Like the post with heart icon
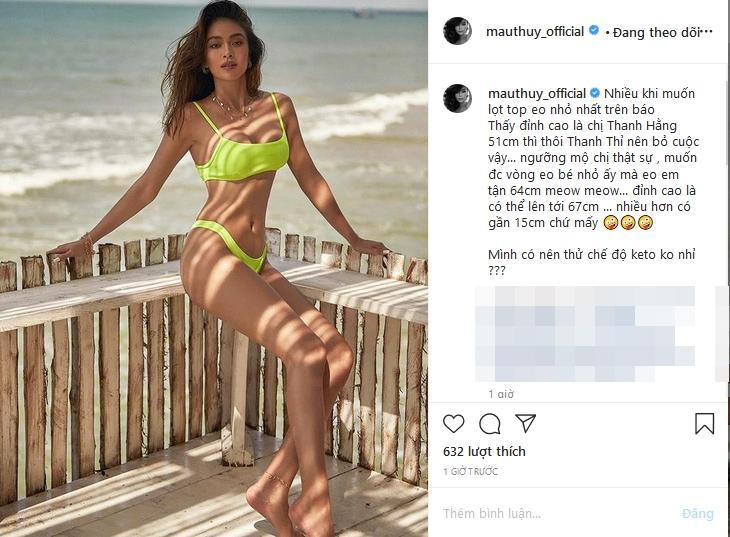 tap(453, 423)
